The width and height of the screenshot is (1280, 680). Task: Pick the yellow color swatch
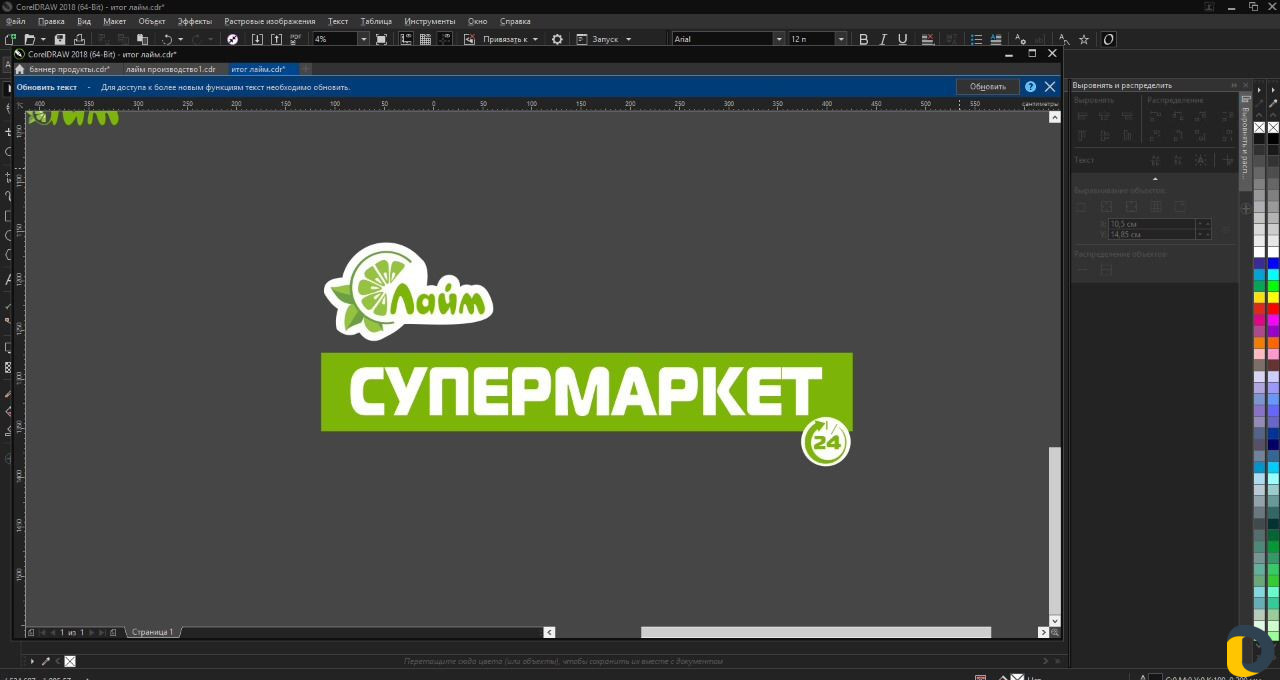1273,297
